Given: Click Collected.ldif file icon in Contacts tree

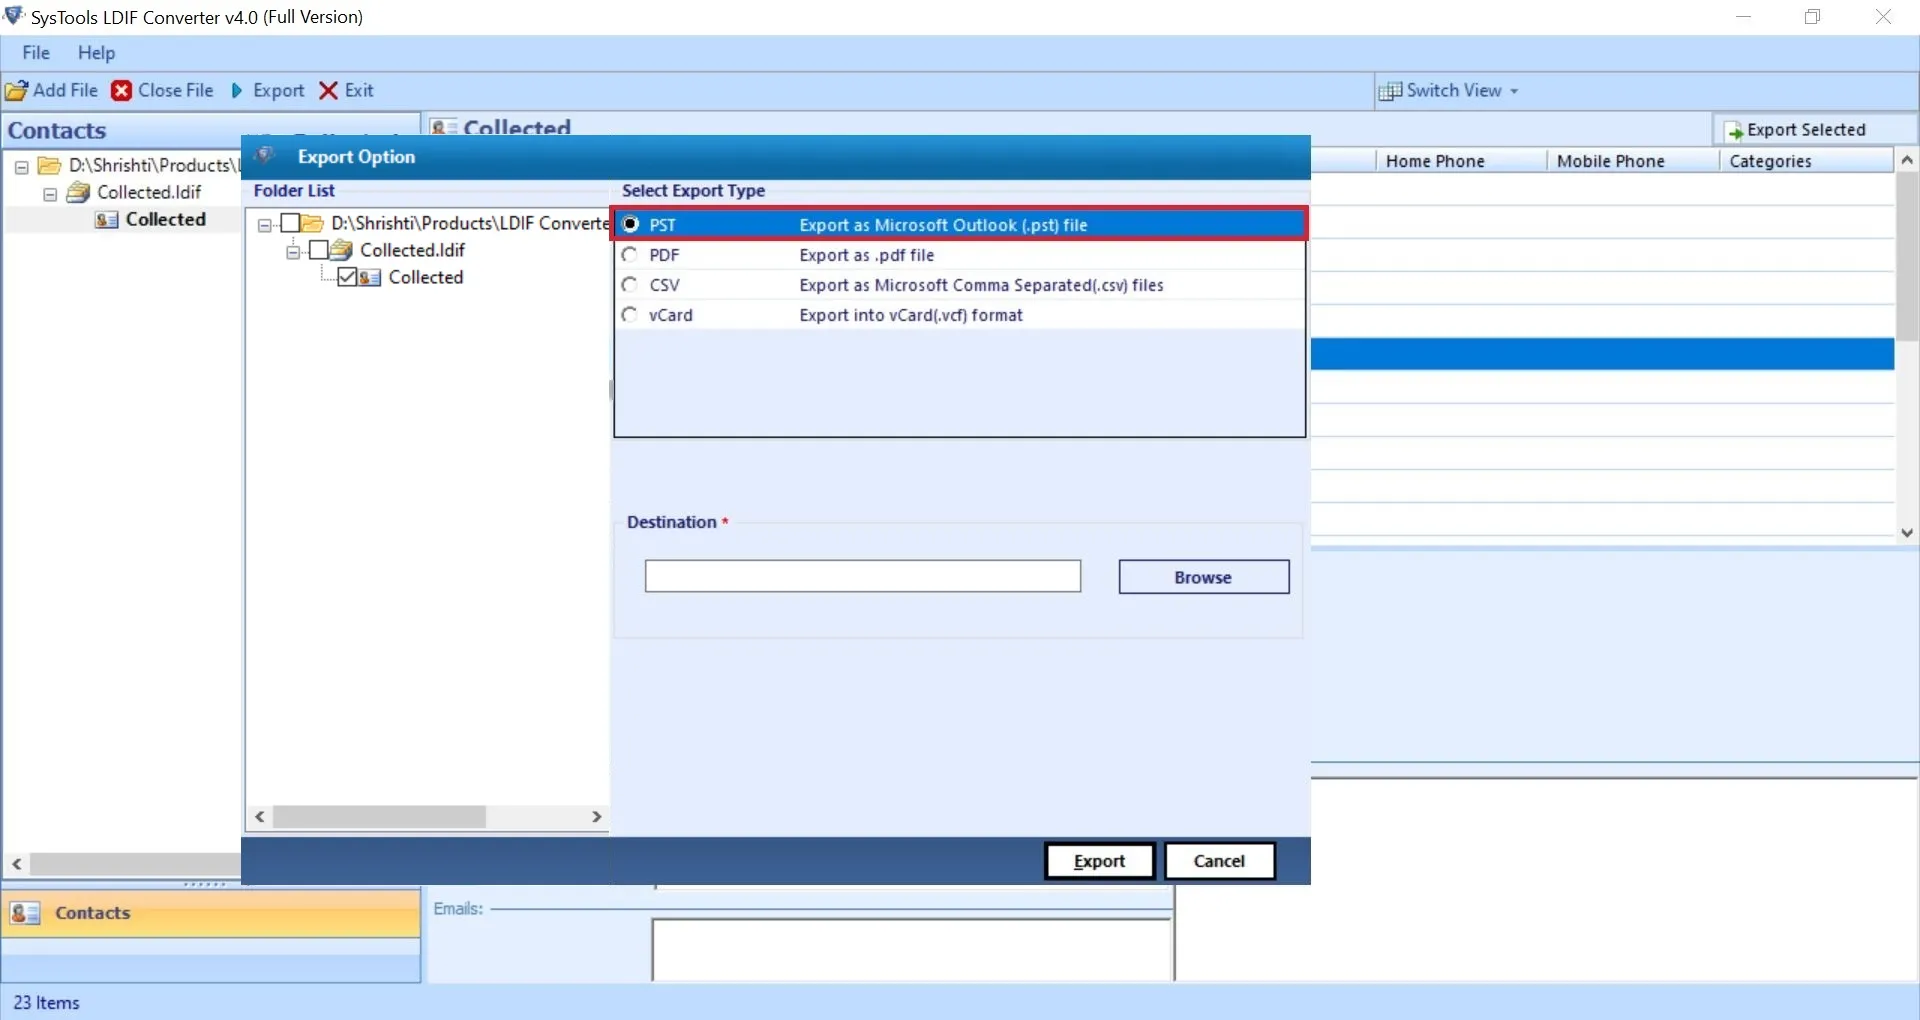Looking at the screenshot, I should (x=78, y=192).
